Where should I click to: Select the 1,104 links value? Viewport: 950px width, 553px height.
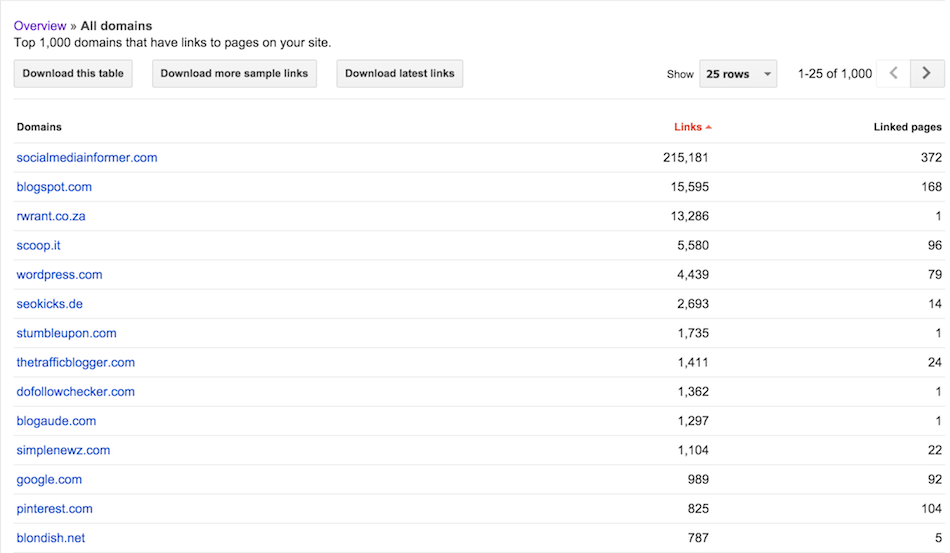coord(693,450)
